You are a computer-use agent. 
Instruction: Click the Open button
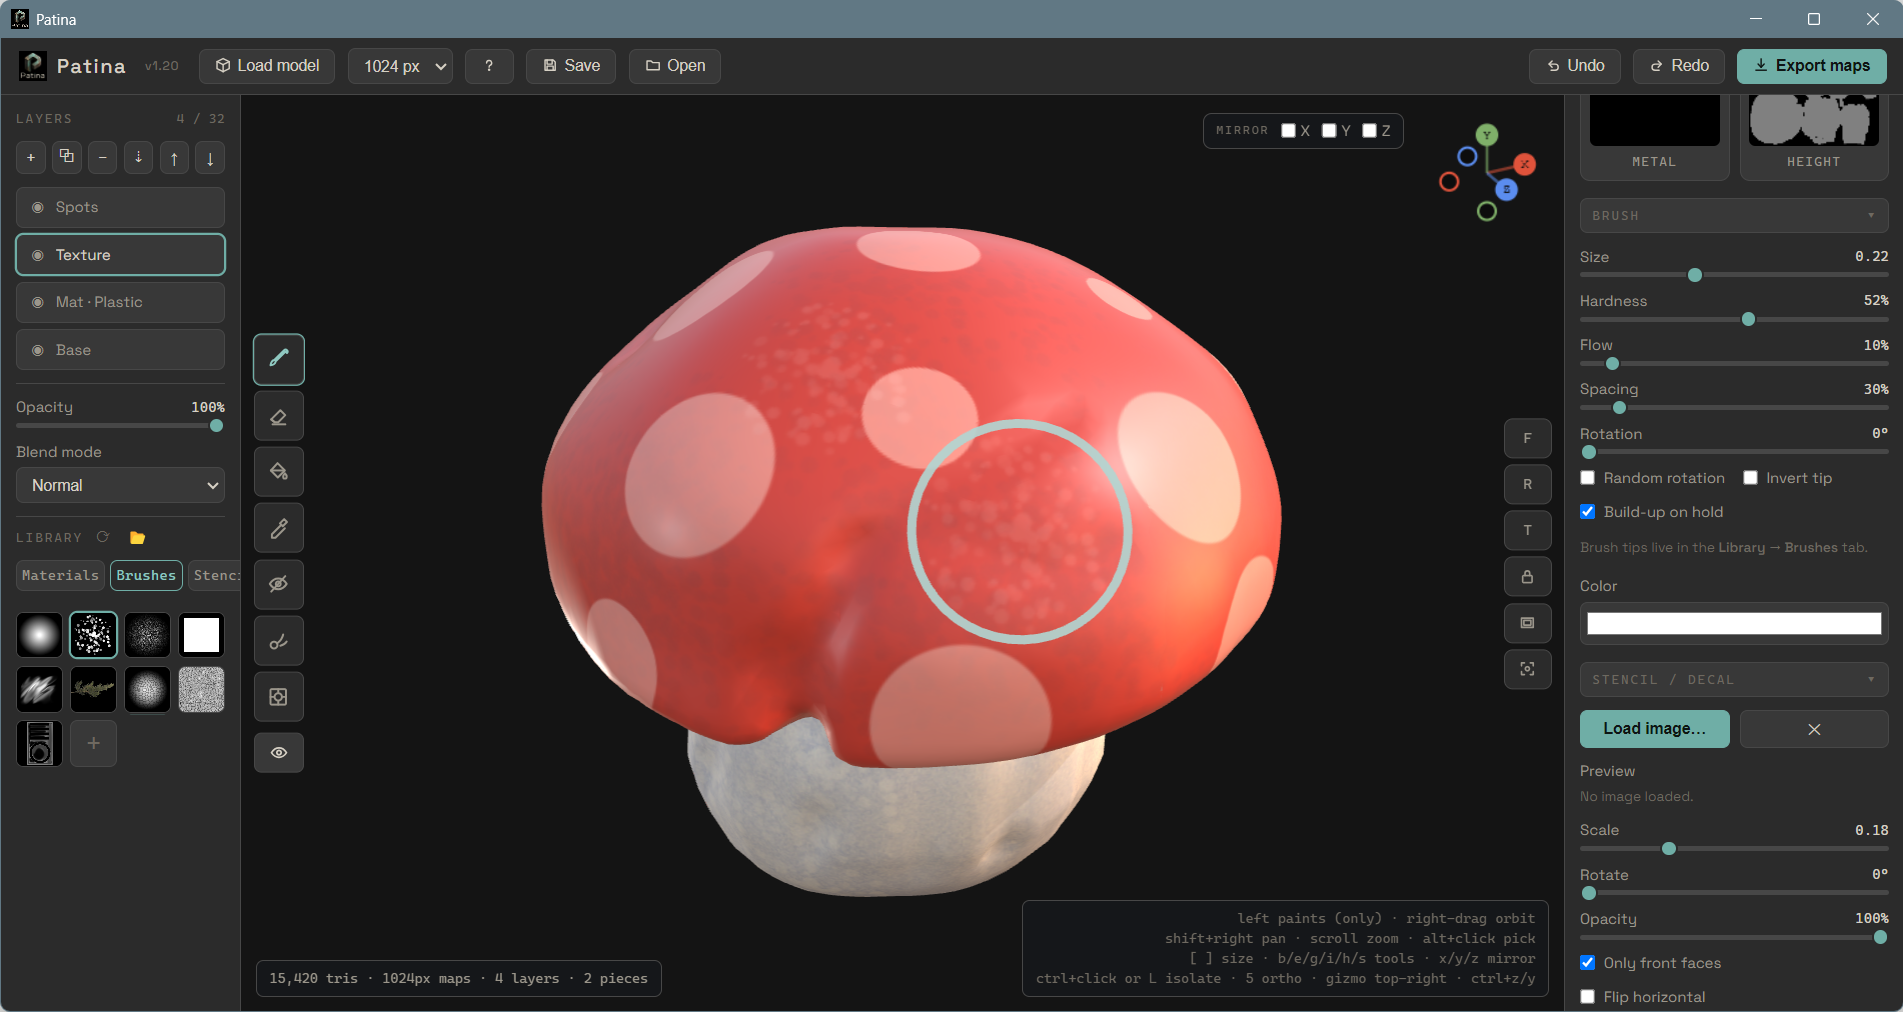point(675,66)
